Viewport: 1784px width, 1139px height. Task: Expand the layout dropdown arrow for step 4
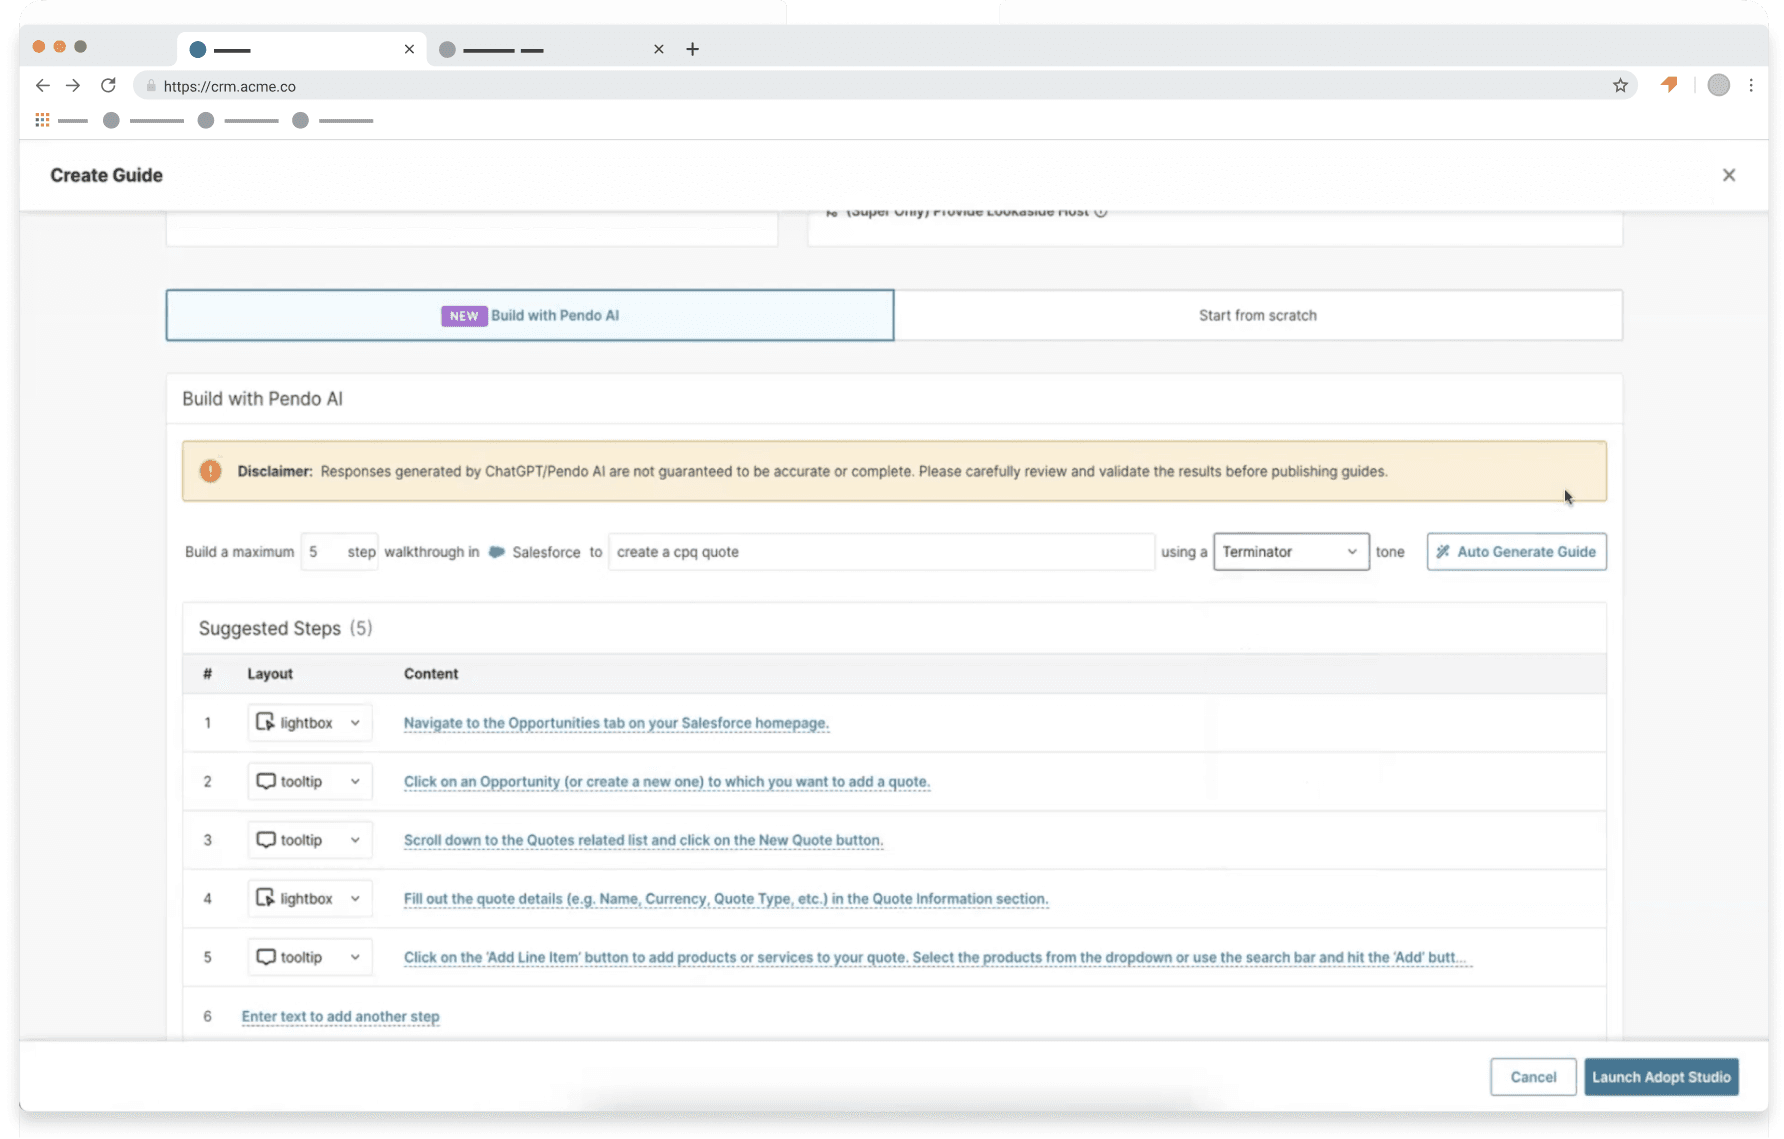tap(355, 899)
